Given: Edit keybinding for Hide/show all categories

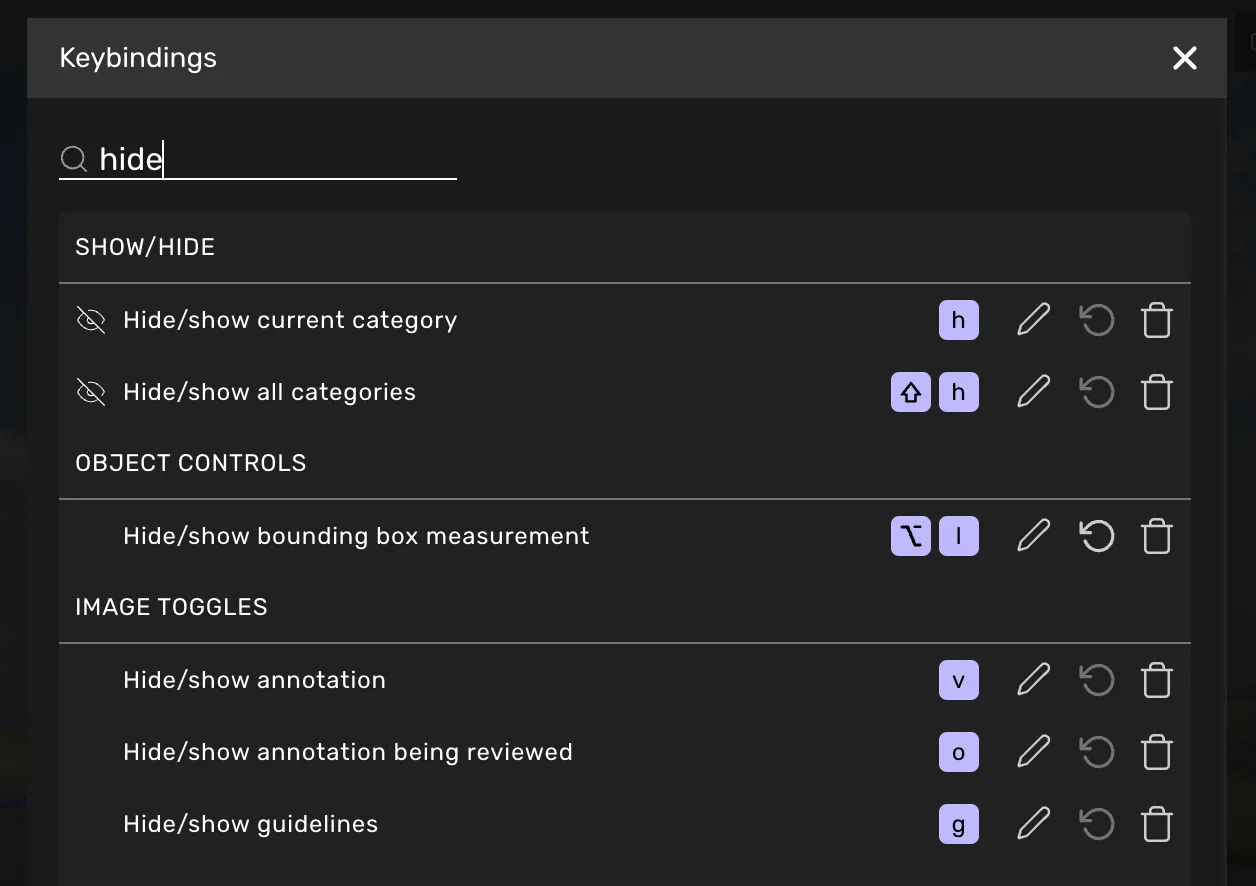Looking at the screenshot, I should coord(1034,392).
